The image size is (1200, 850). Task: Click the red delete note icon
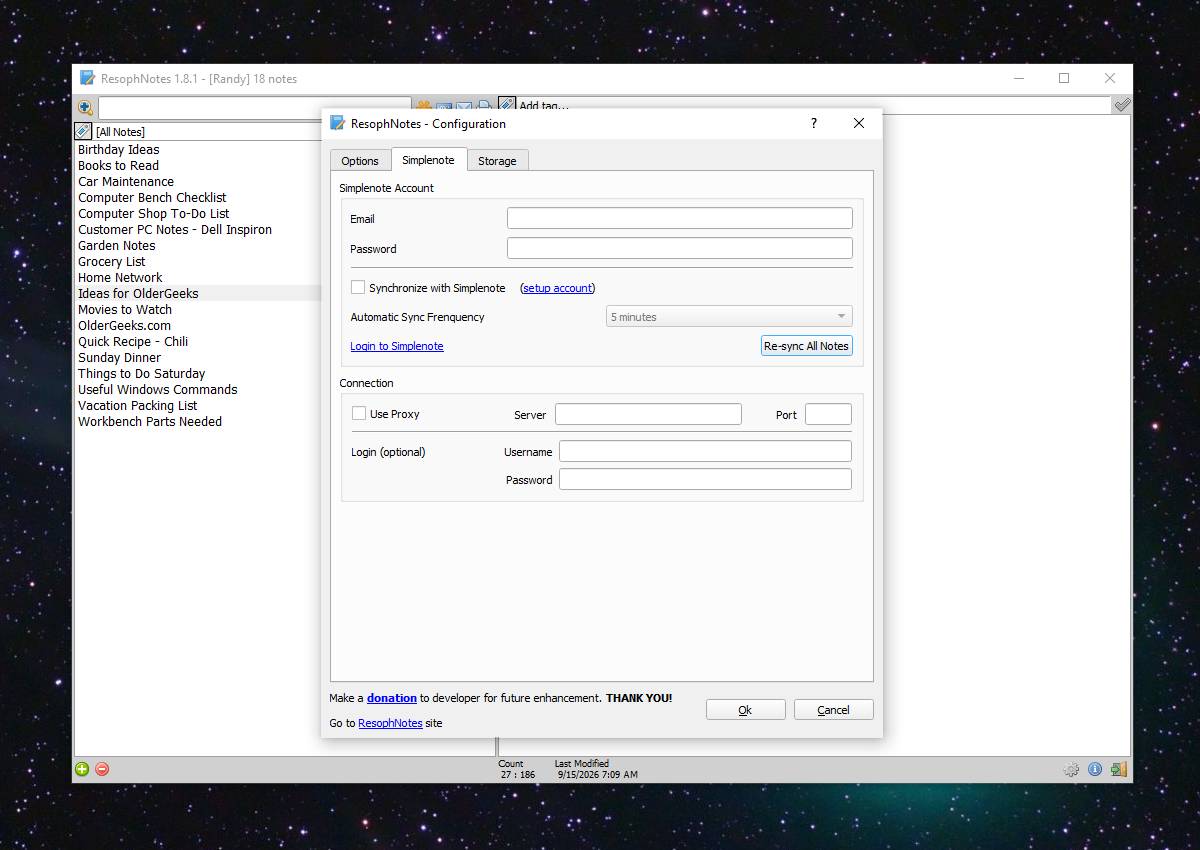pos(102,769)
